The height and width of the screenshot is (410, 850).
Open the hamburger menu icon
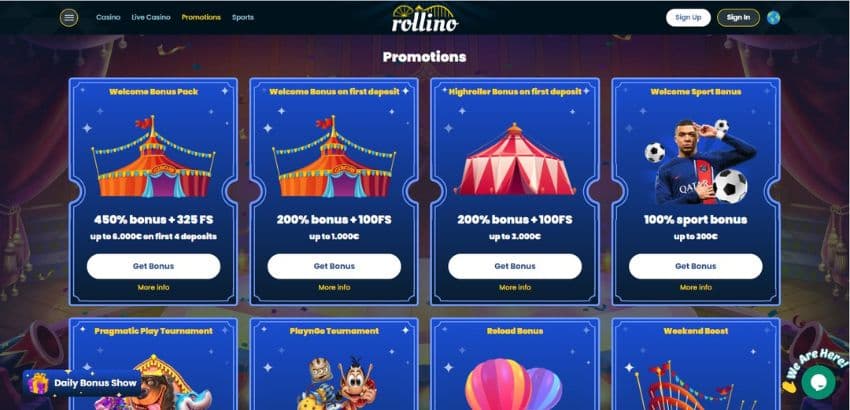(x=69, y=18)
